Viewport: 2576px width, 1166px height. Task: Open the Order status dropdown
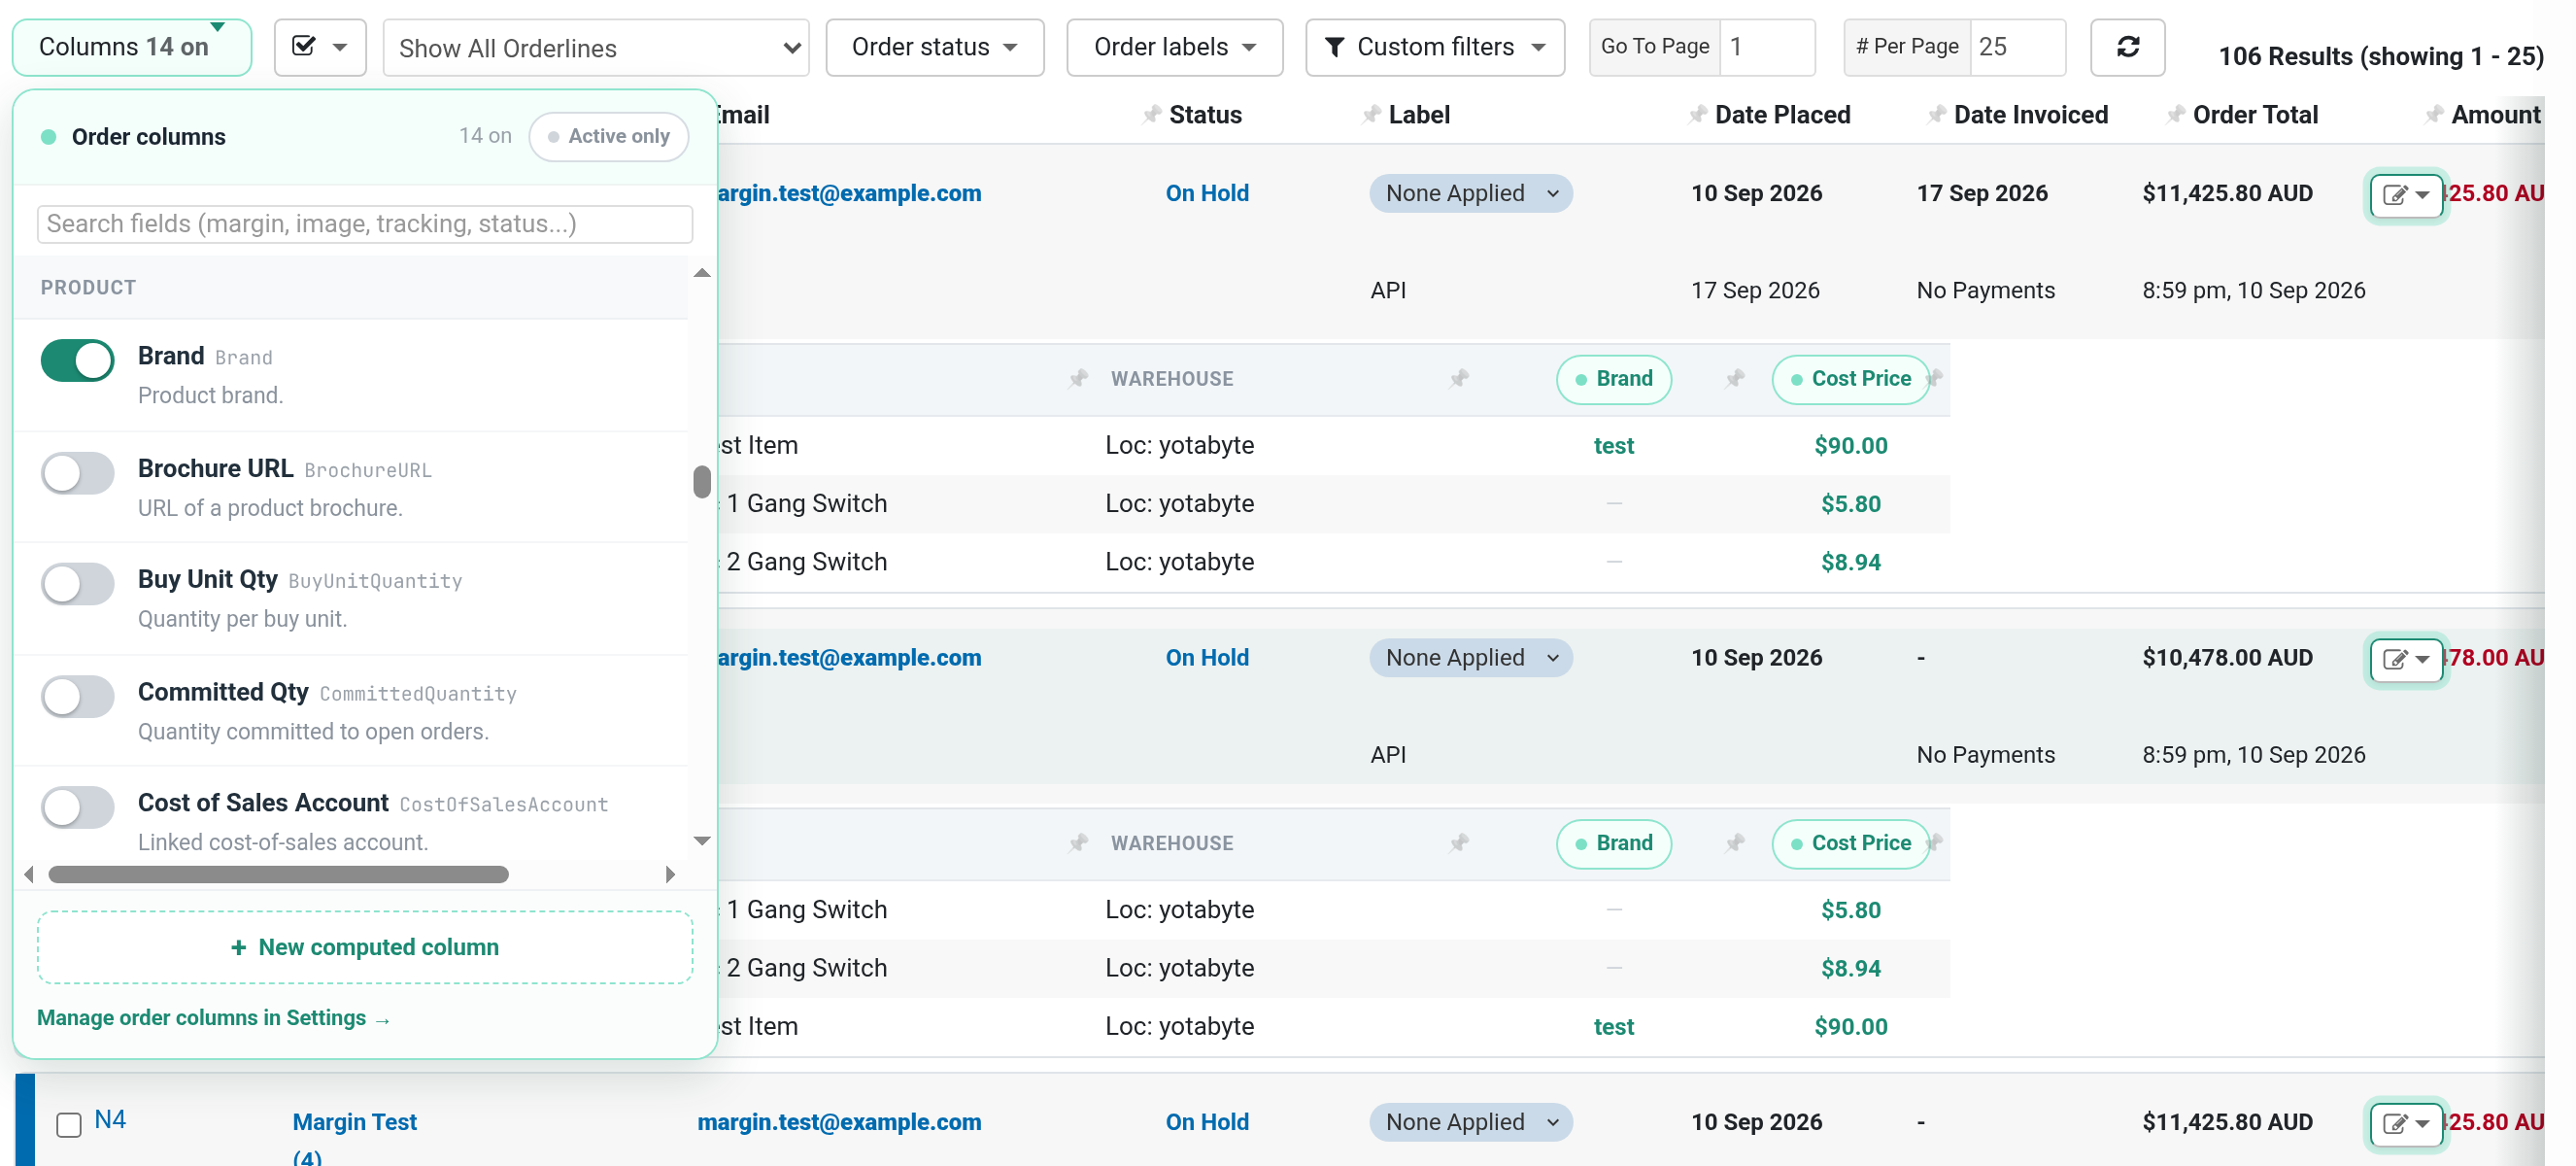[x=934, y=47]
